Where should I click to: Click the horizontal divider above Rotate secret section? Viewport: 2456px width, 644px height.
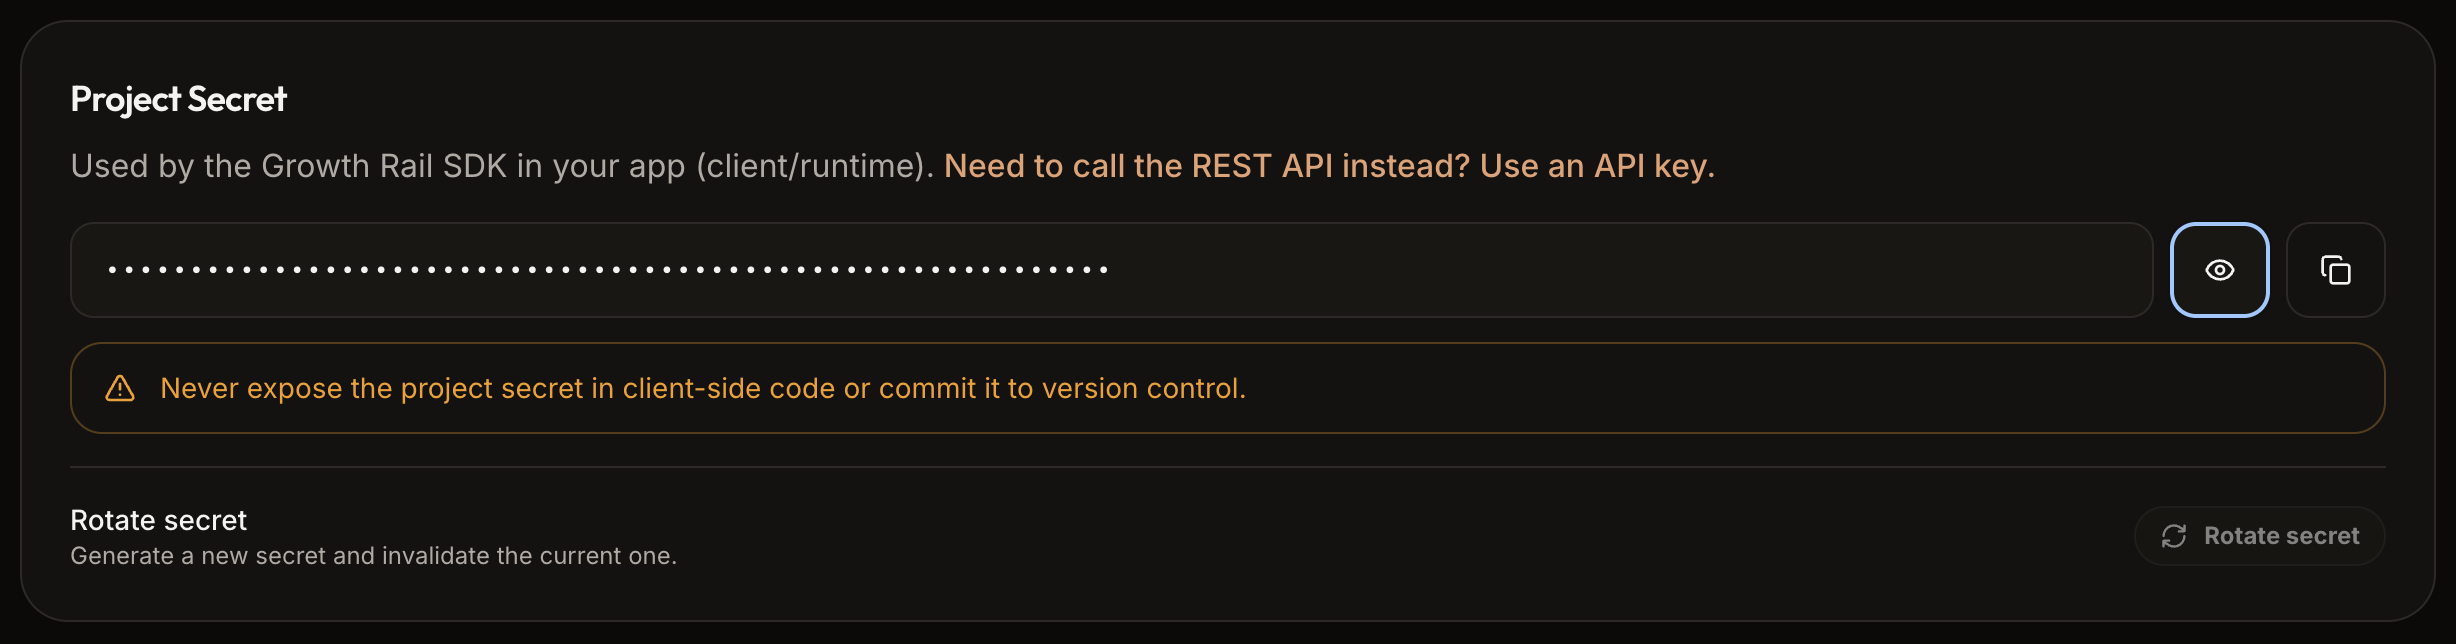1228,467
